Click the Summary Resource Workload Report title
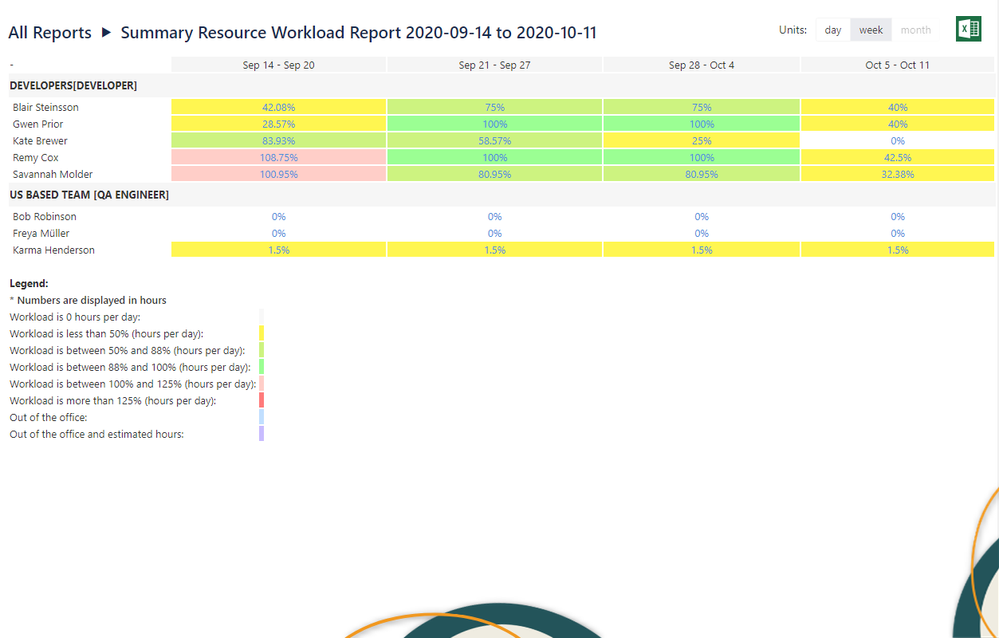 (359, 33)
